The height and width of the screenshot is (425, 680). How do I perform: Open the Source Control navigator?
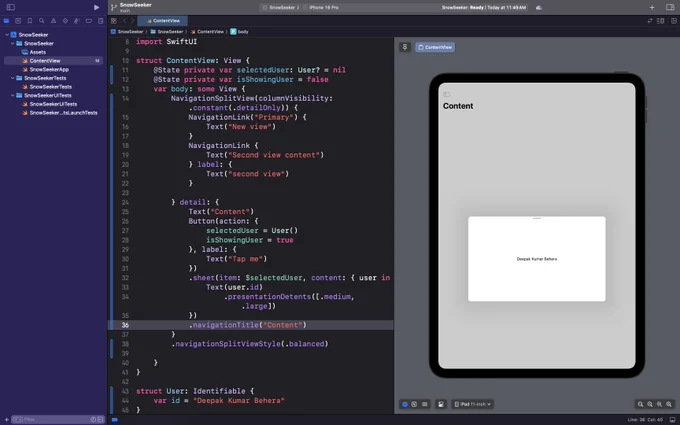pyautogui.click(x=18, y=21)
